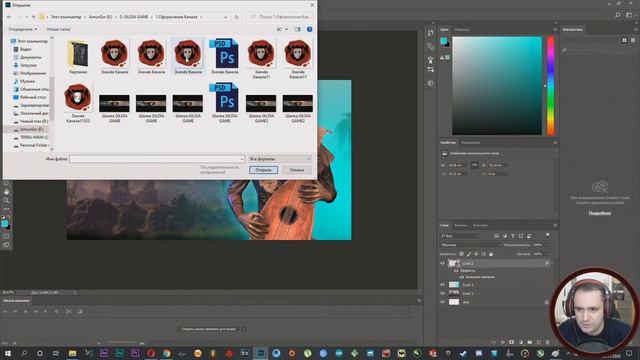Open the layer blend mode dropdown
Image resolution: width=640 pixels, height=360 pixels.
470,245
